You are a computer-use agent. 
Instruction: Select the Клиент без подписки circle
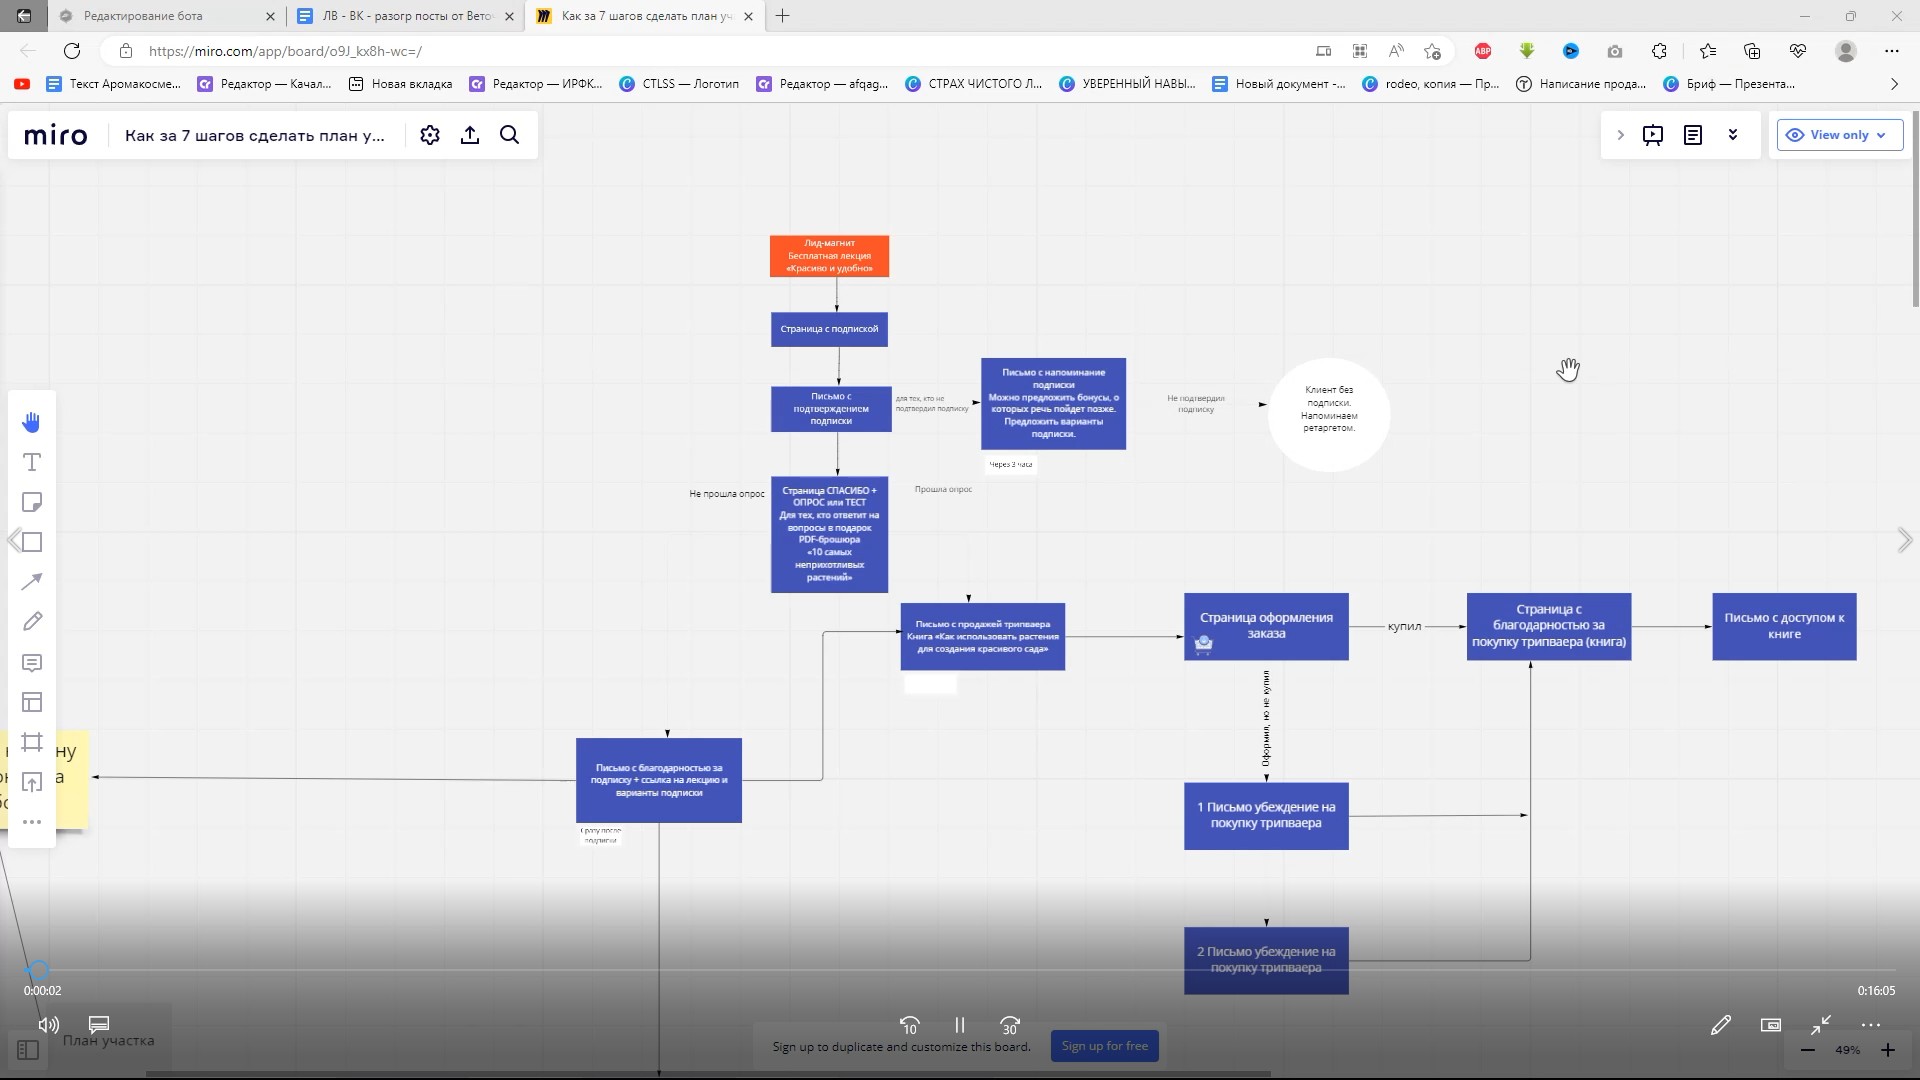tap(1329, 414)
